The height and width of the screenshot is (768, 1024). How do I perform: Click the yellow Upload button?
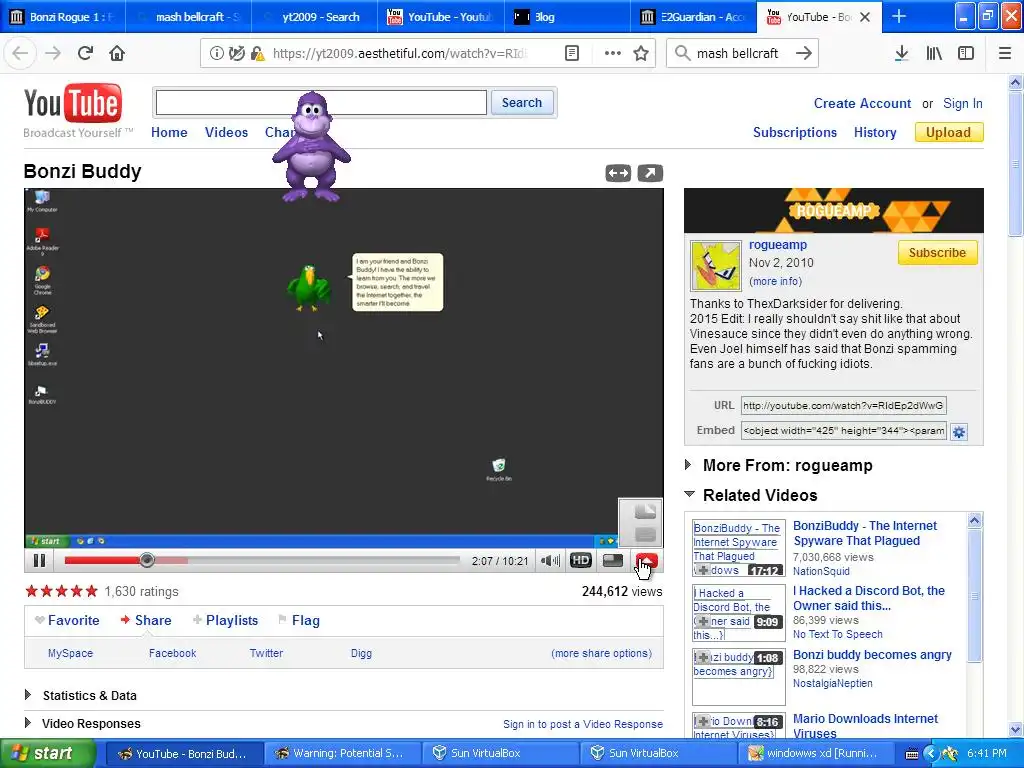(x=949, y=132)
